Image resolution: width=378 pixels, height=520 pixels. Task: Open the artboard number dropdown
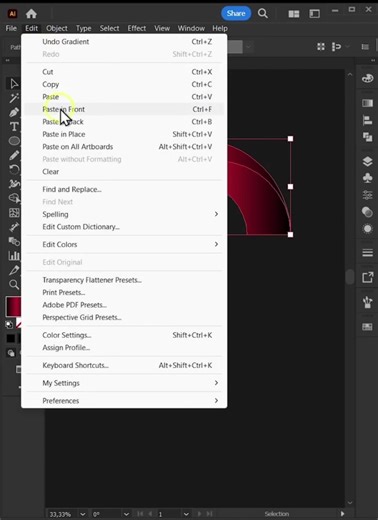(186, 514)
